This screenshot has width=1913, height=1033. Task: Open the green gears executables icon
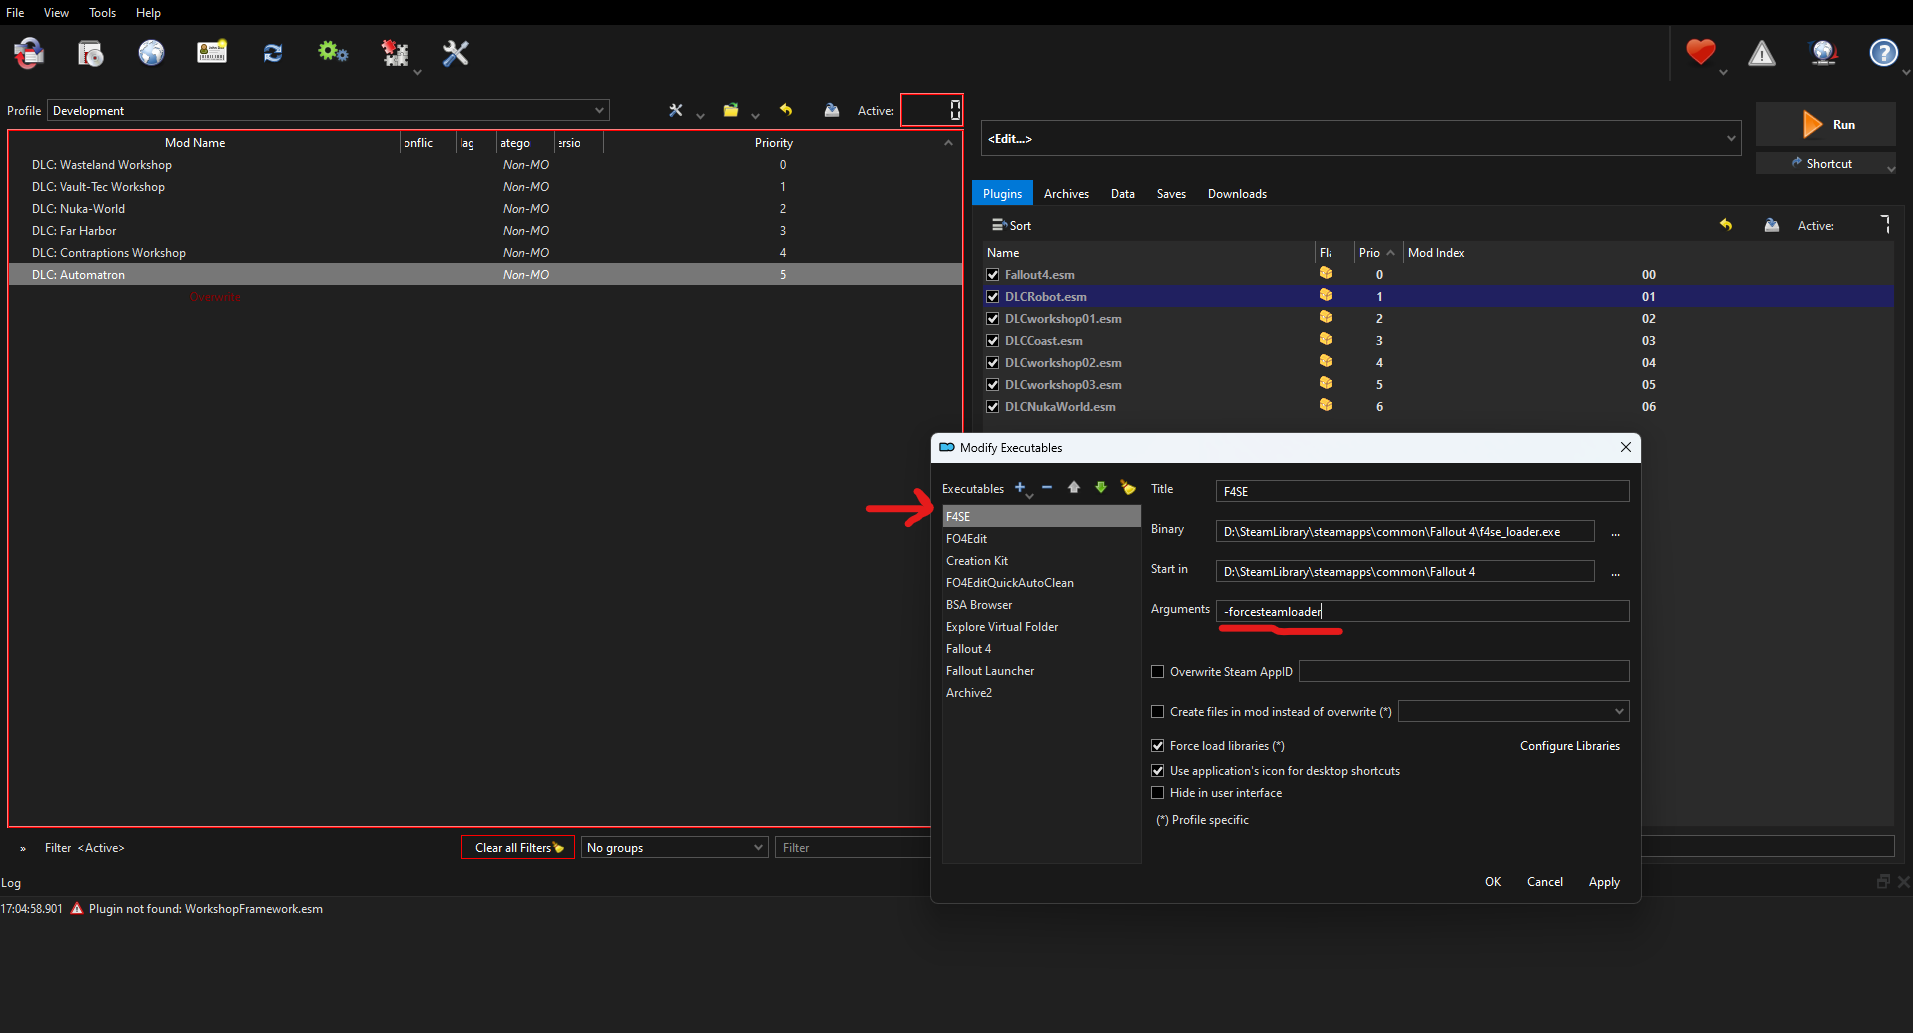point(333,52)
